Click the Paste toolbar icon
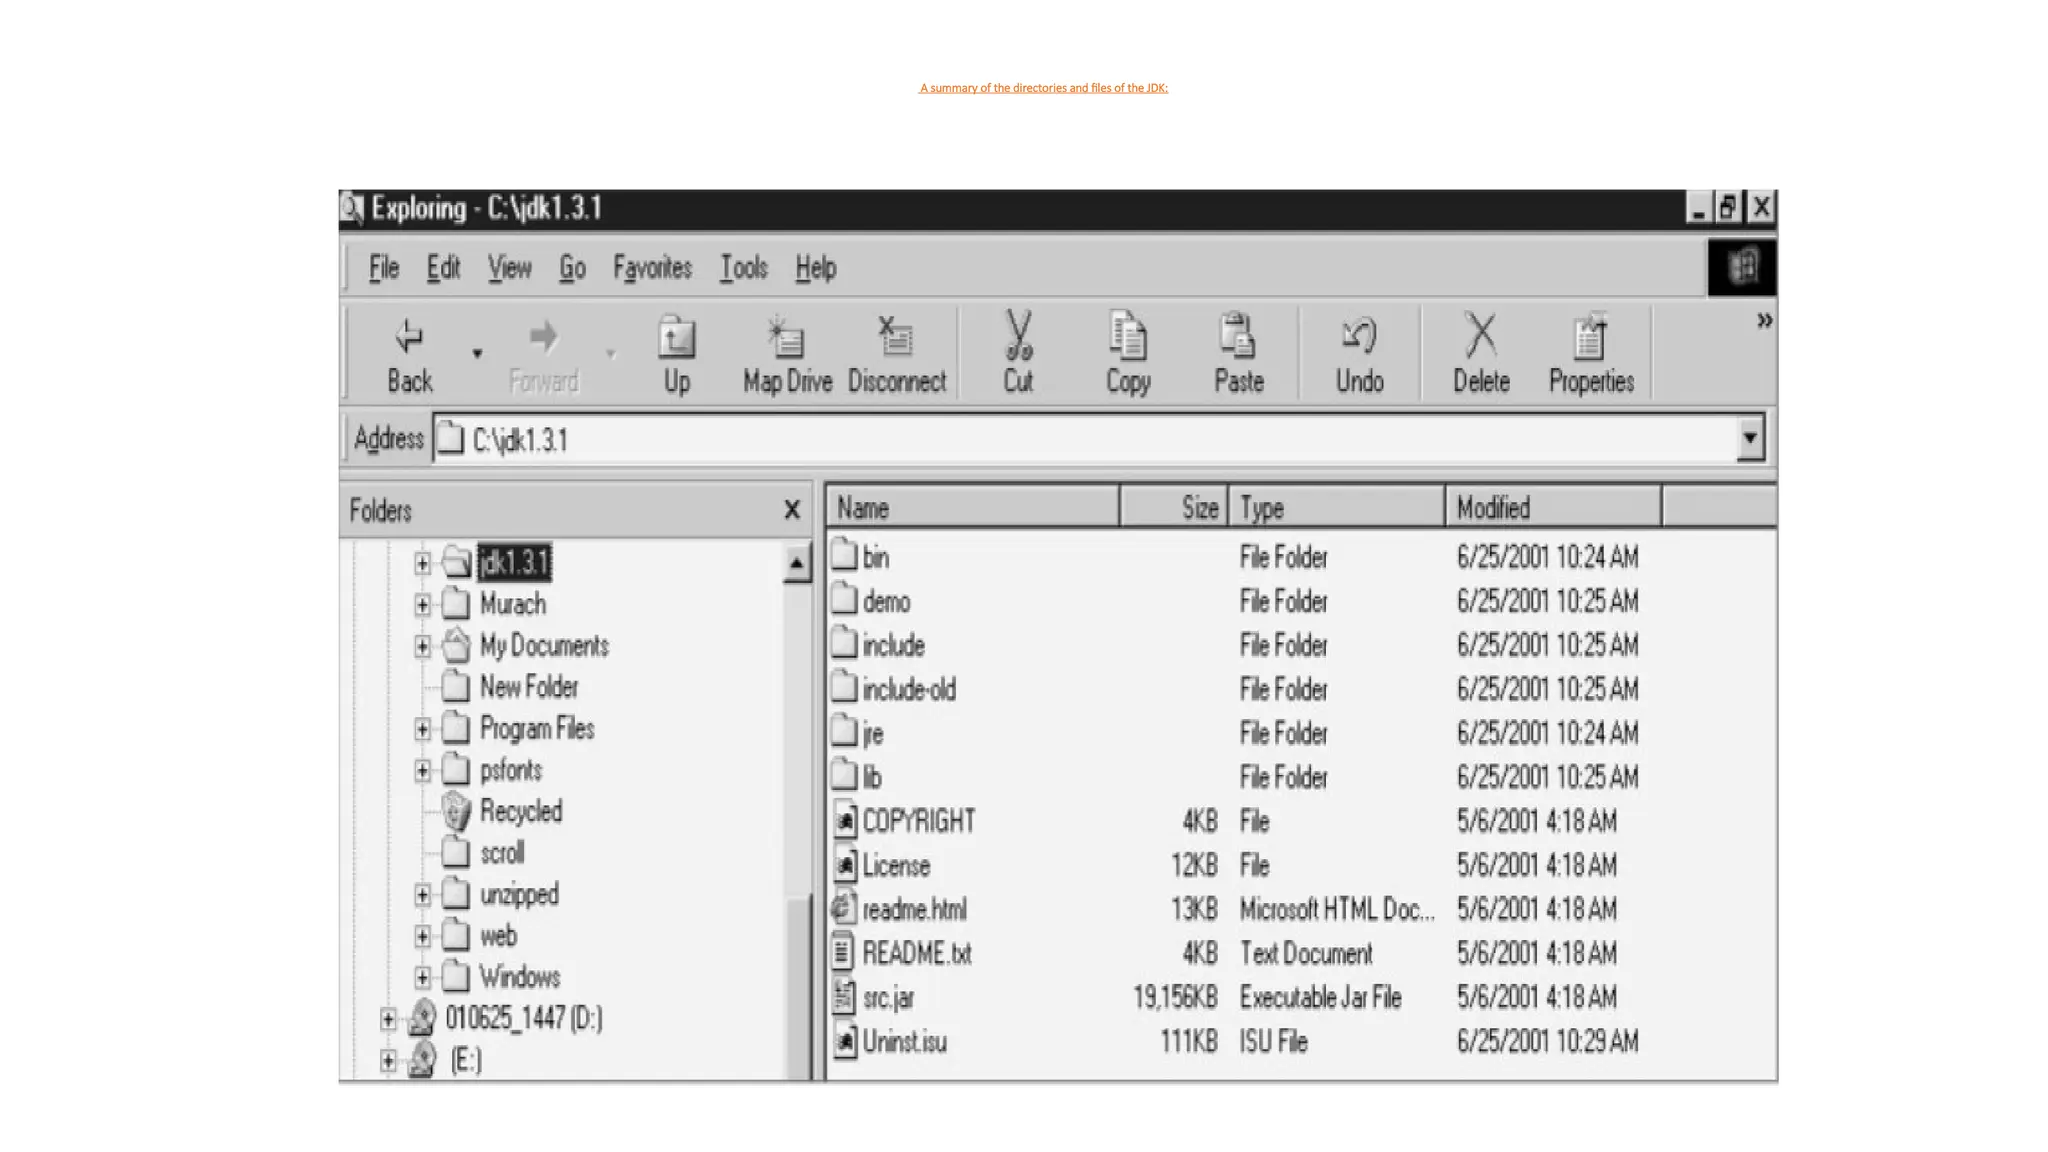 click(x=1238, y=335)
